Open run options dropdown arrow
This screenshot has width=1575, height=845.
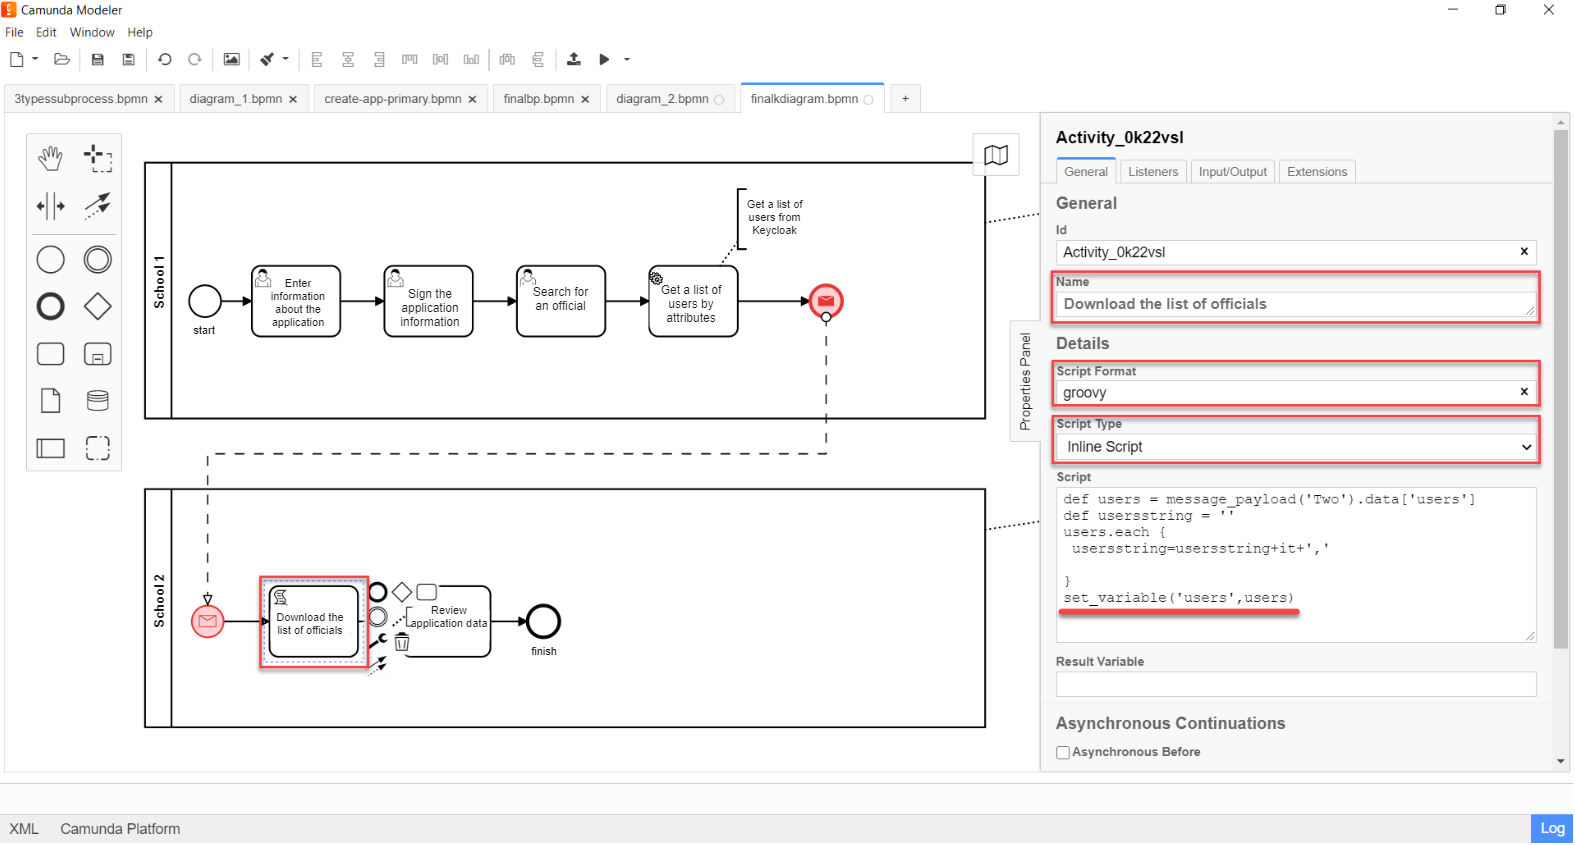(627, 59)
